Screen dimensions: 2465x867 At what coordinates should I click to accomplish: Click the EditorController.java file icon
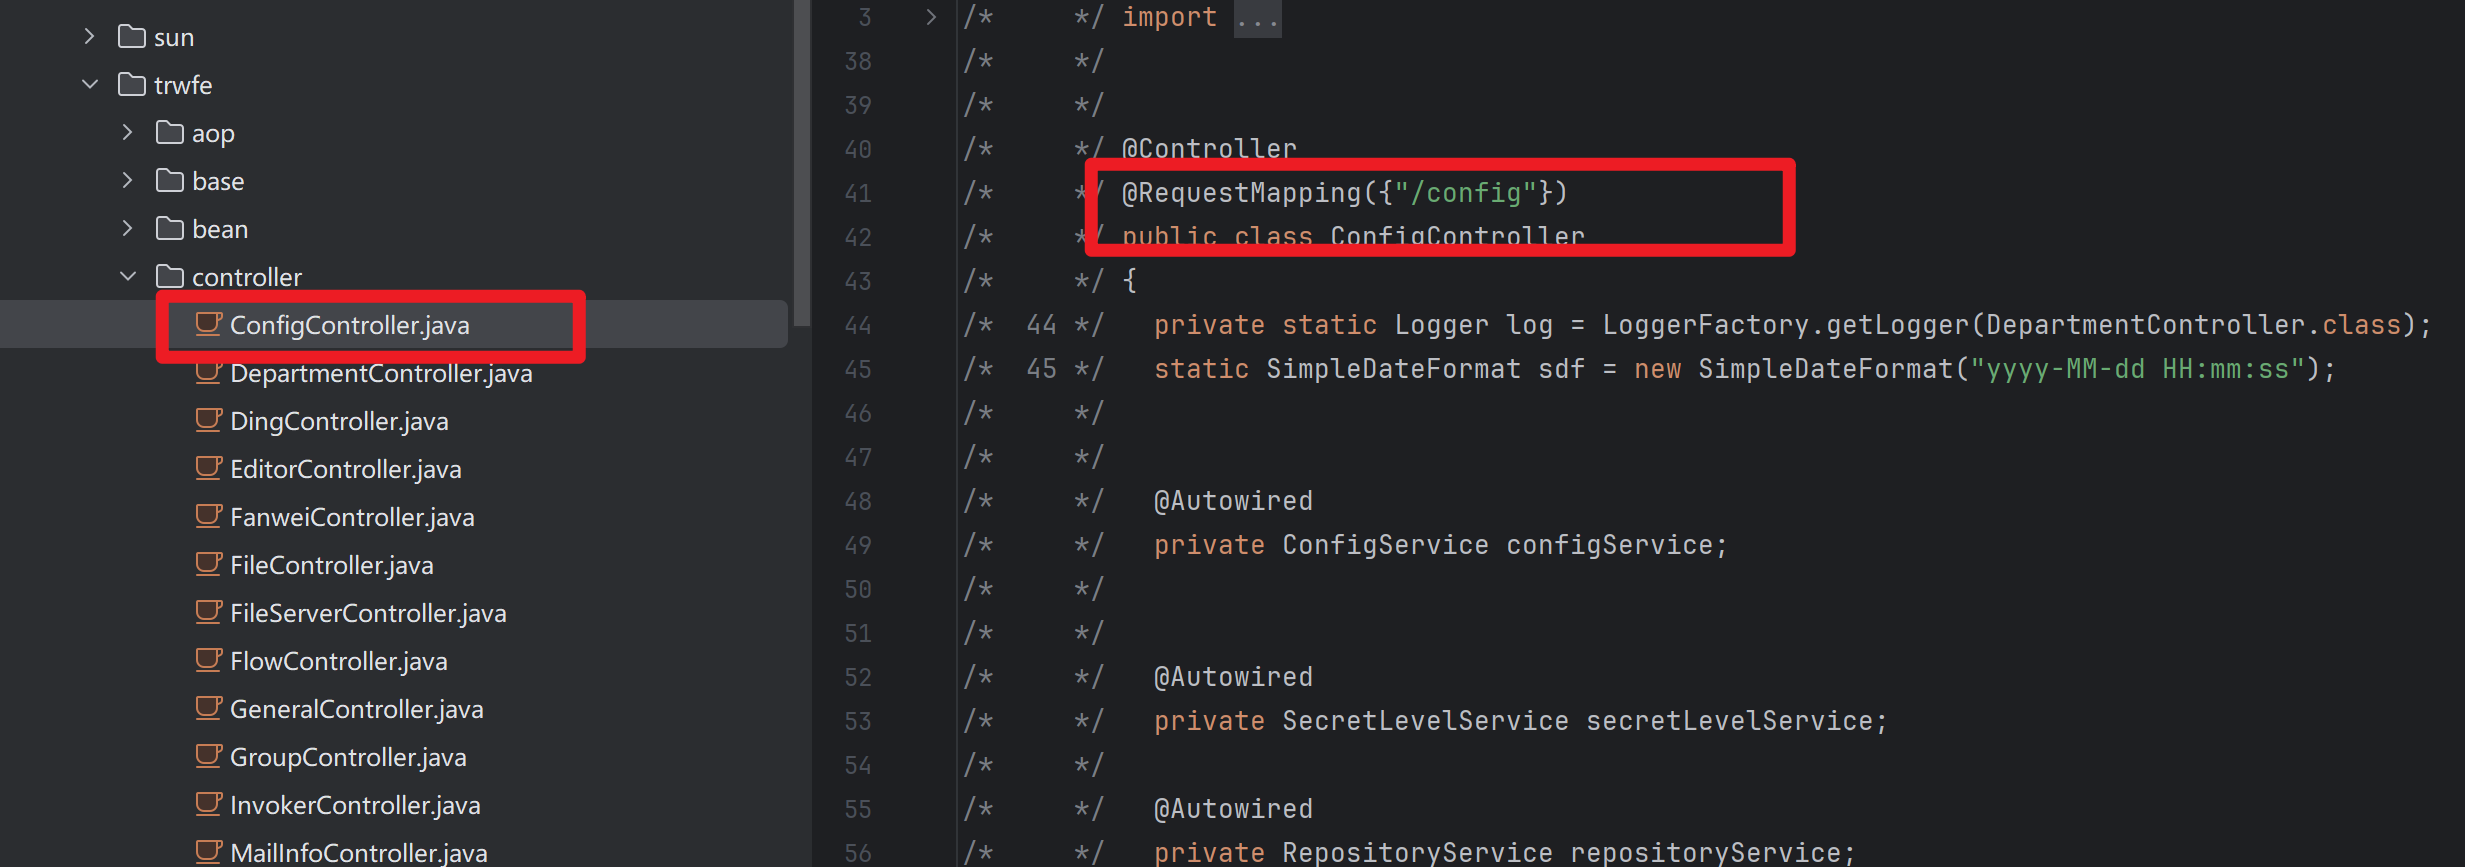click(208, 469)
